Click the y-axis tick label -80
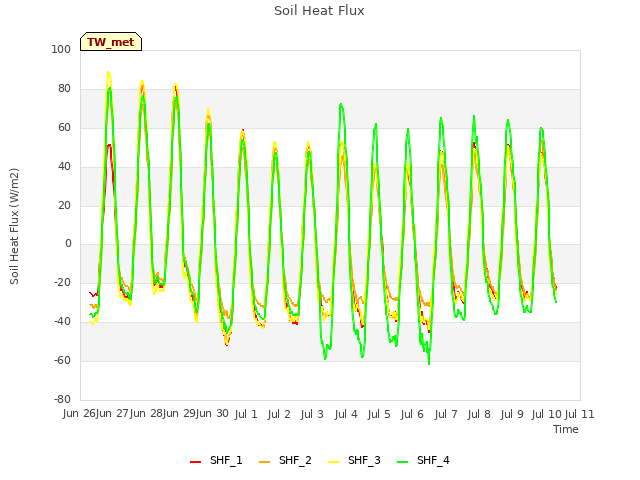 coord(62,399)
